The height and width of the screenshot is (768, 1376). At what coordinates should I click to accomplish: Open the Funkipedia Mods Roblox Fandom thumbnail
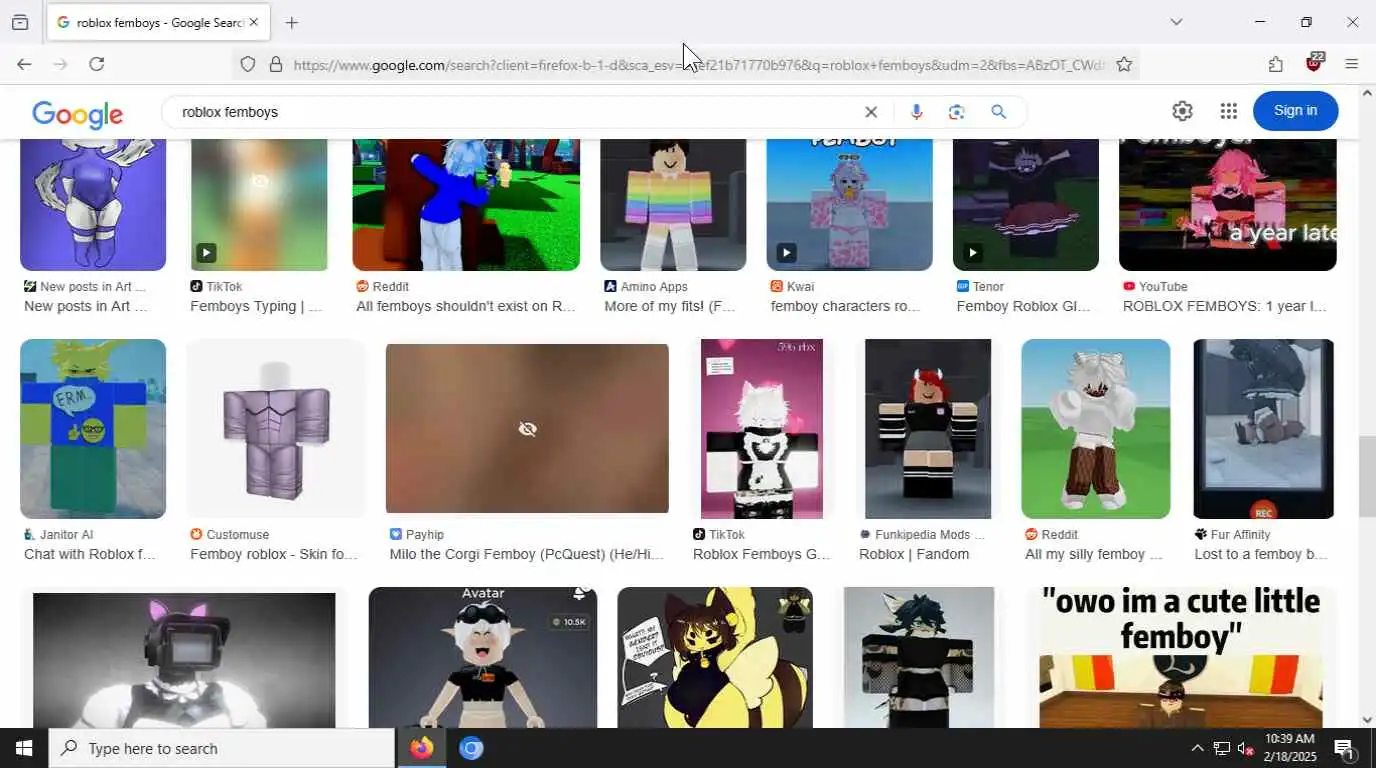(928, 429)
